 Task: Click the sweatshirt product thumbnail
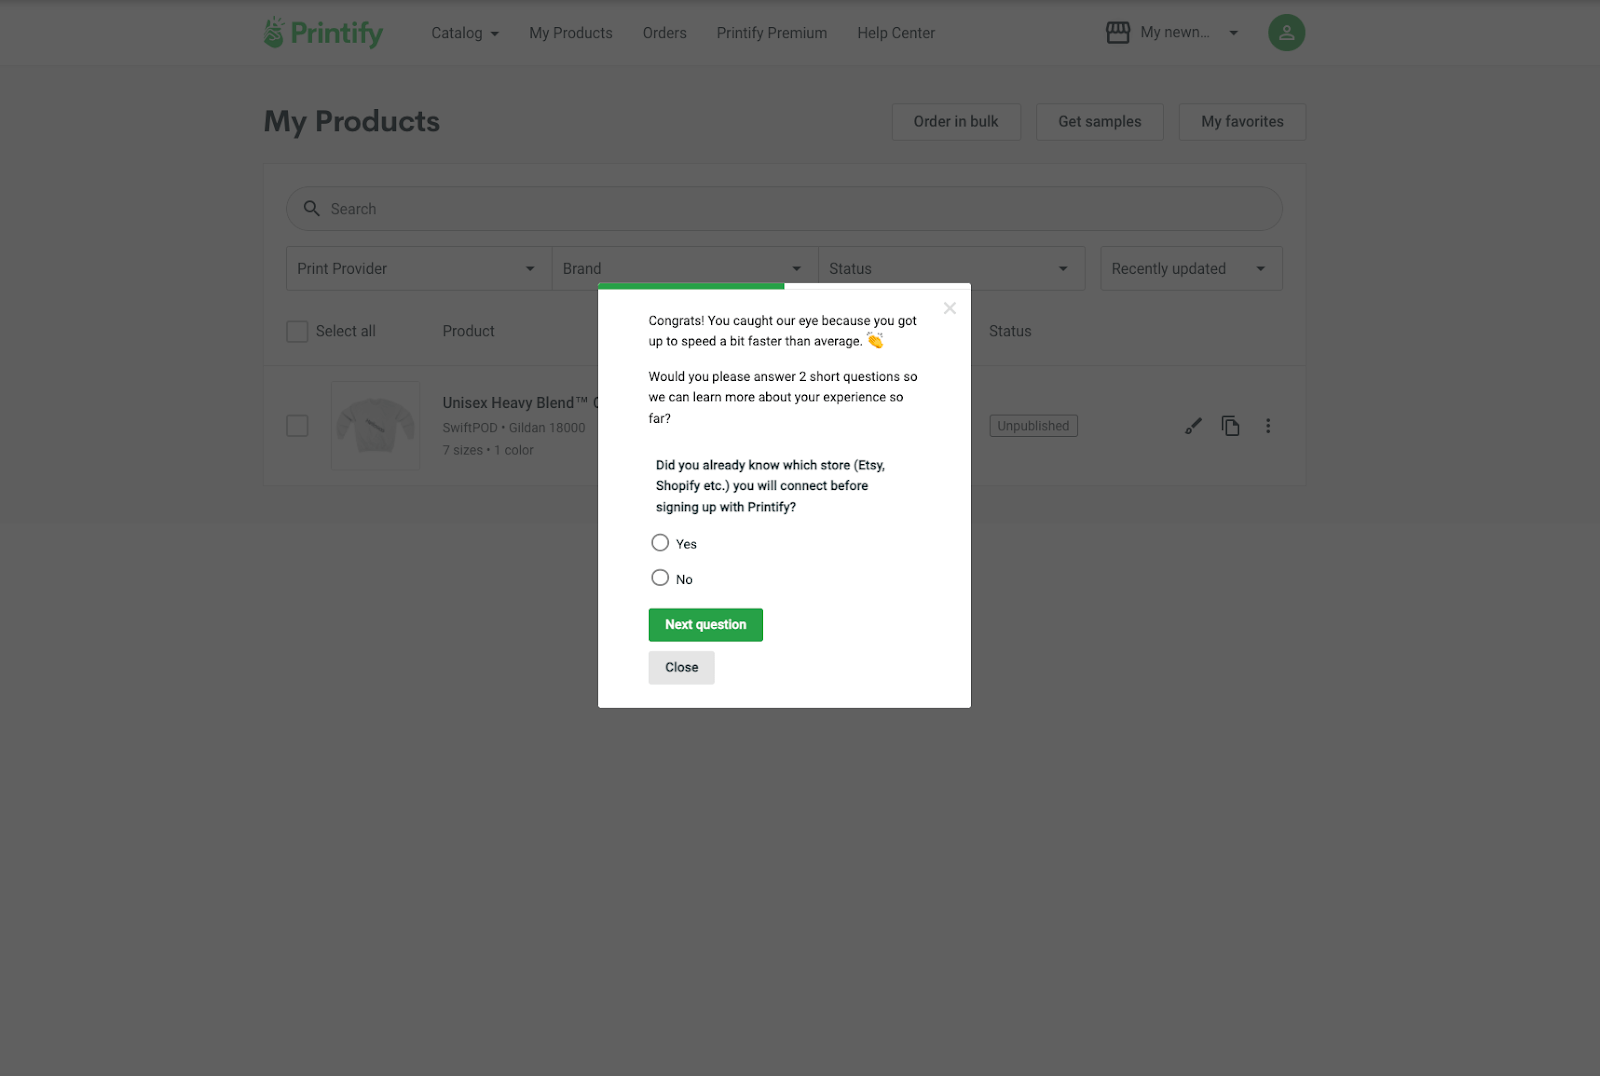click(376, 425)
